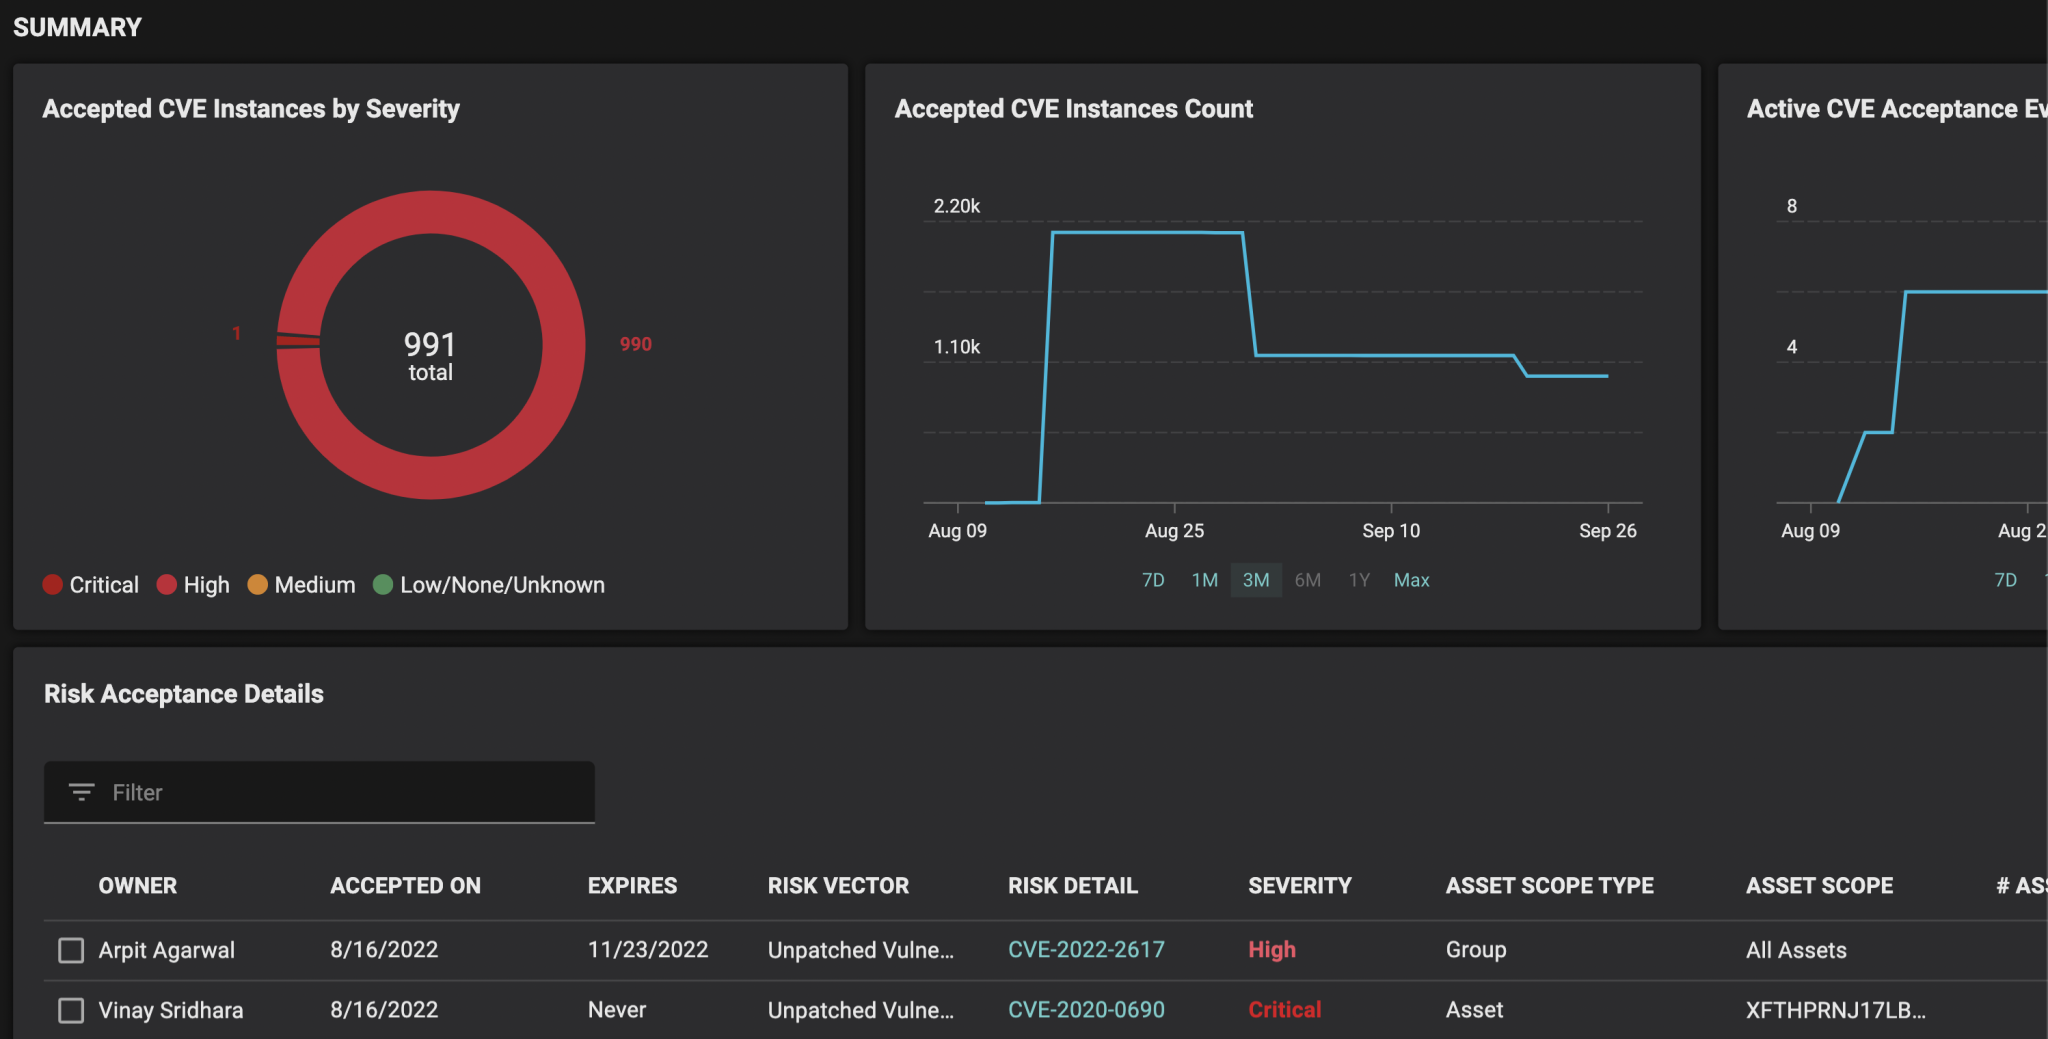Screen dimensions: 2048x1039
Task: Click the High severity label in table
Action: click(x=1271, y=949)
